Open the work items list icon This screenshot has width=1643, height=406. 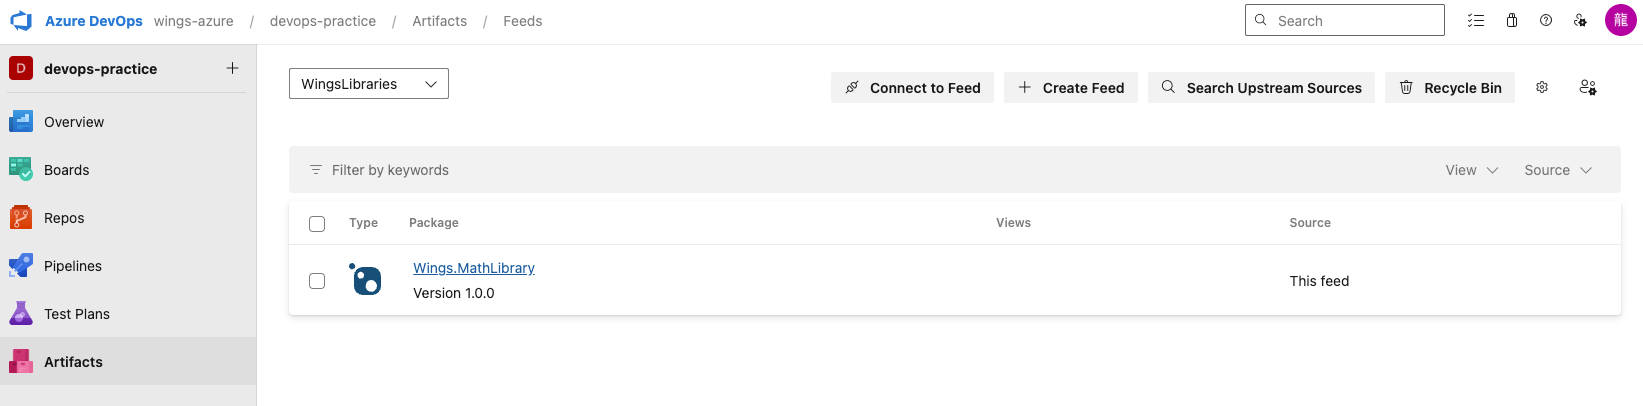pos(1476,20)
